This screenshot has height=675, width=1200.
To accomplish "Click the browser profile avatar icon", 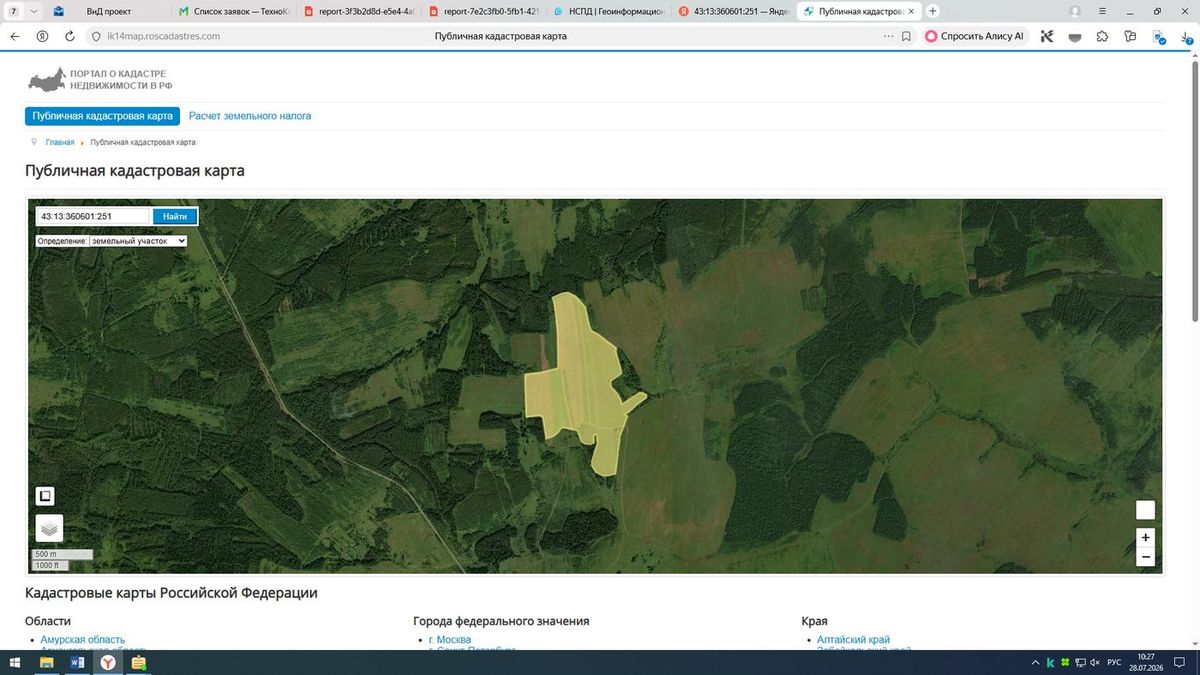I will pyautogui.click(x=1075, y=11).
